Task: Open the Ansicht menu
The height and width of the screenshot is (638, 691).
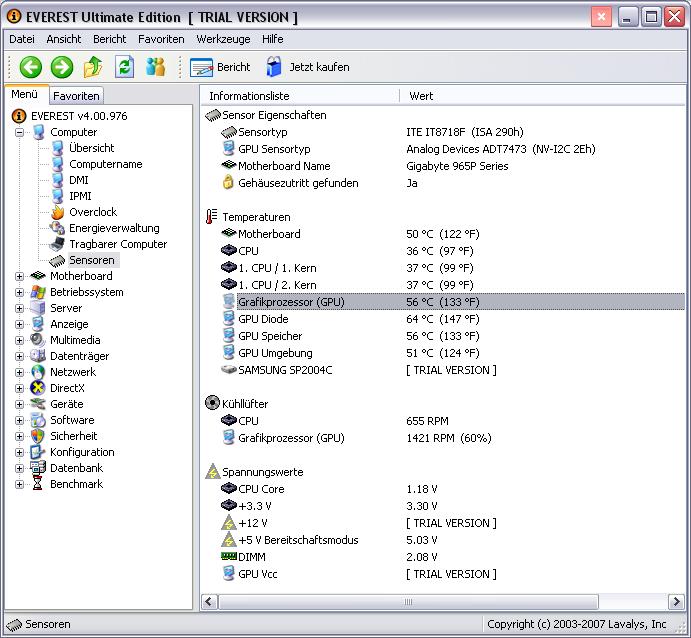Action: [63, 39]
